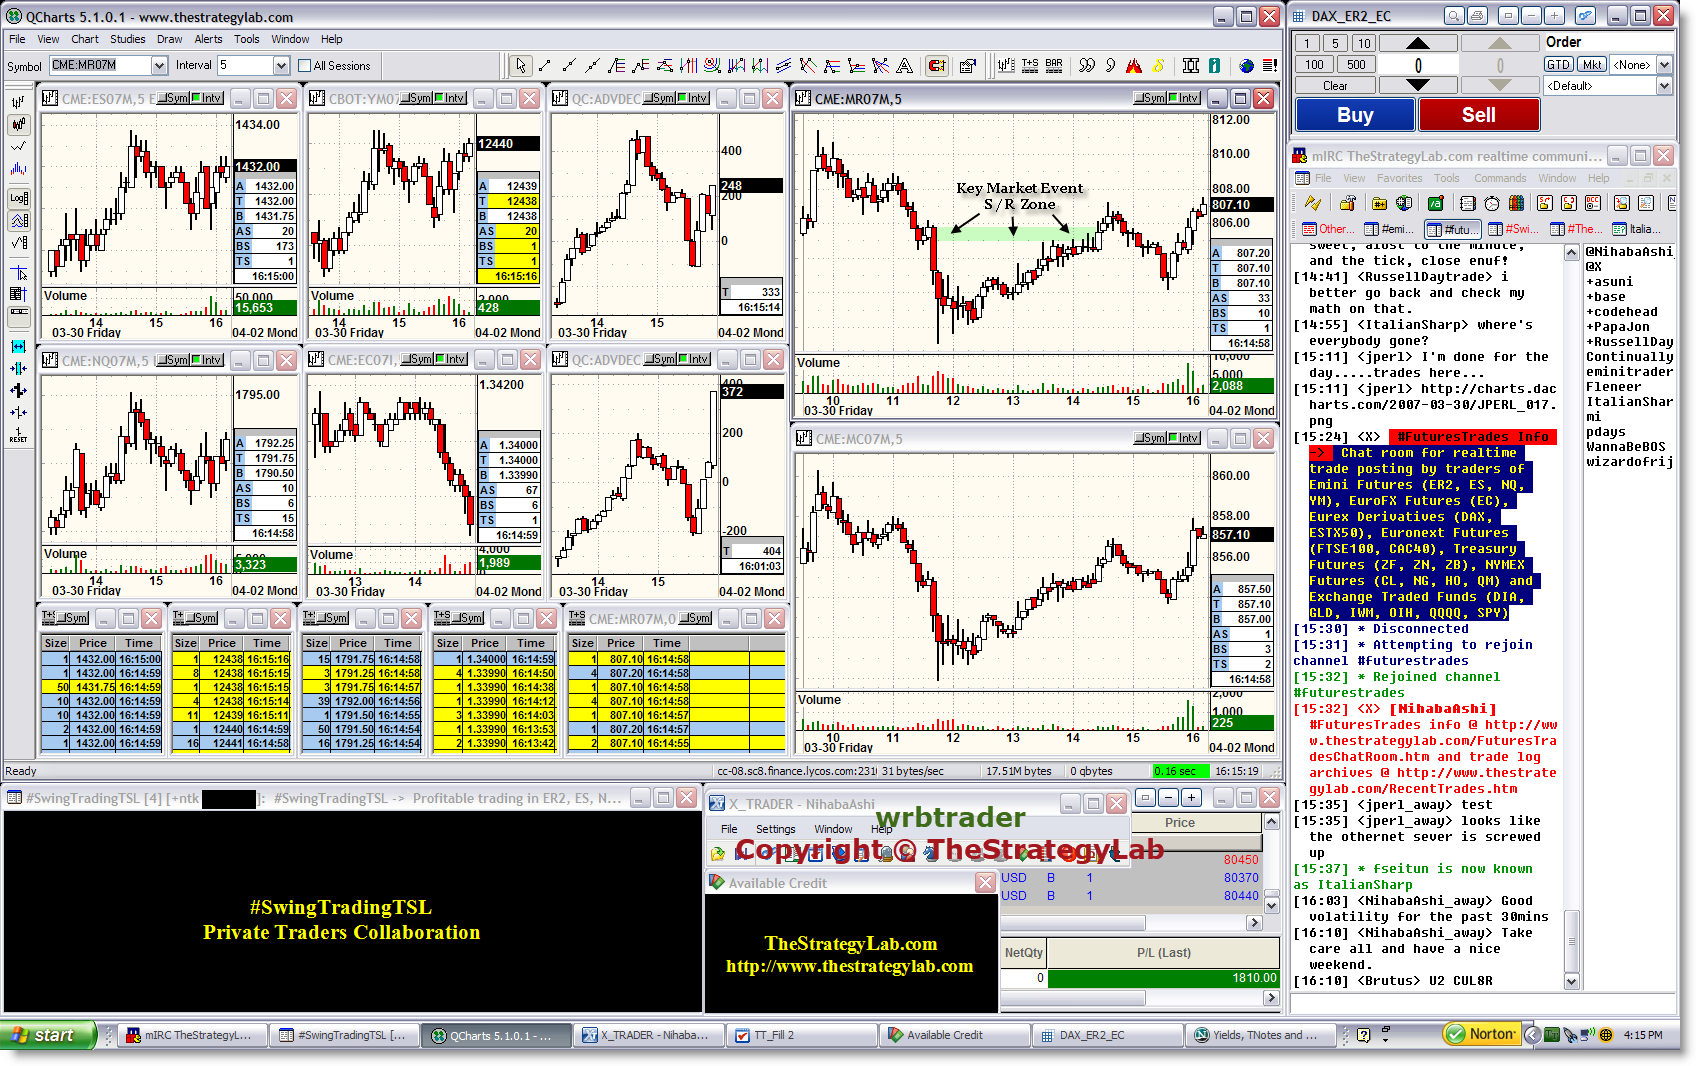1696x1066 pixels.
Task: Toggle the All Sessions checkbox
Action: tap(305, 66)
